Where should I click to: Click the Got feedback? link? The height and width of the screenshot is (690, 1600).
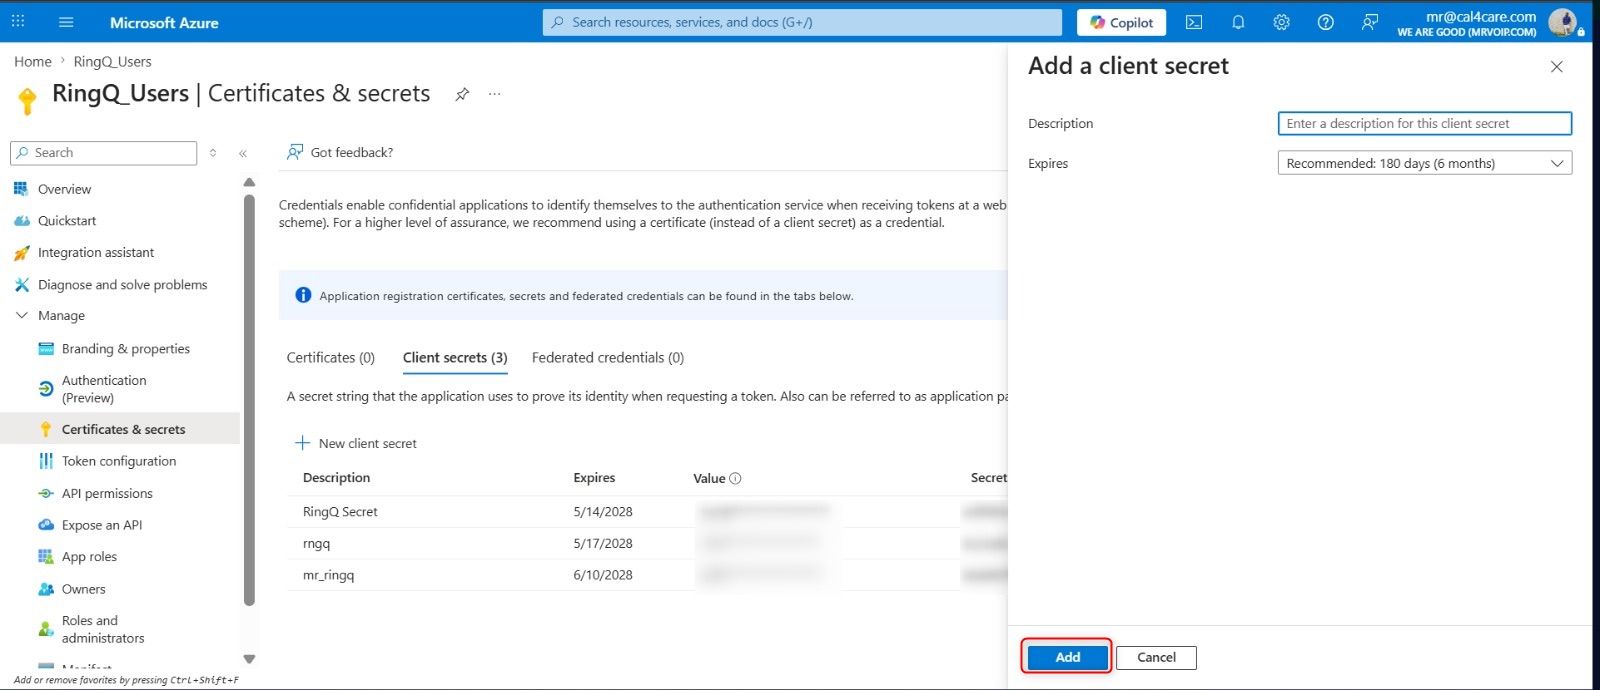coord(352,152)
